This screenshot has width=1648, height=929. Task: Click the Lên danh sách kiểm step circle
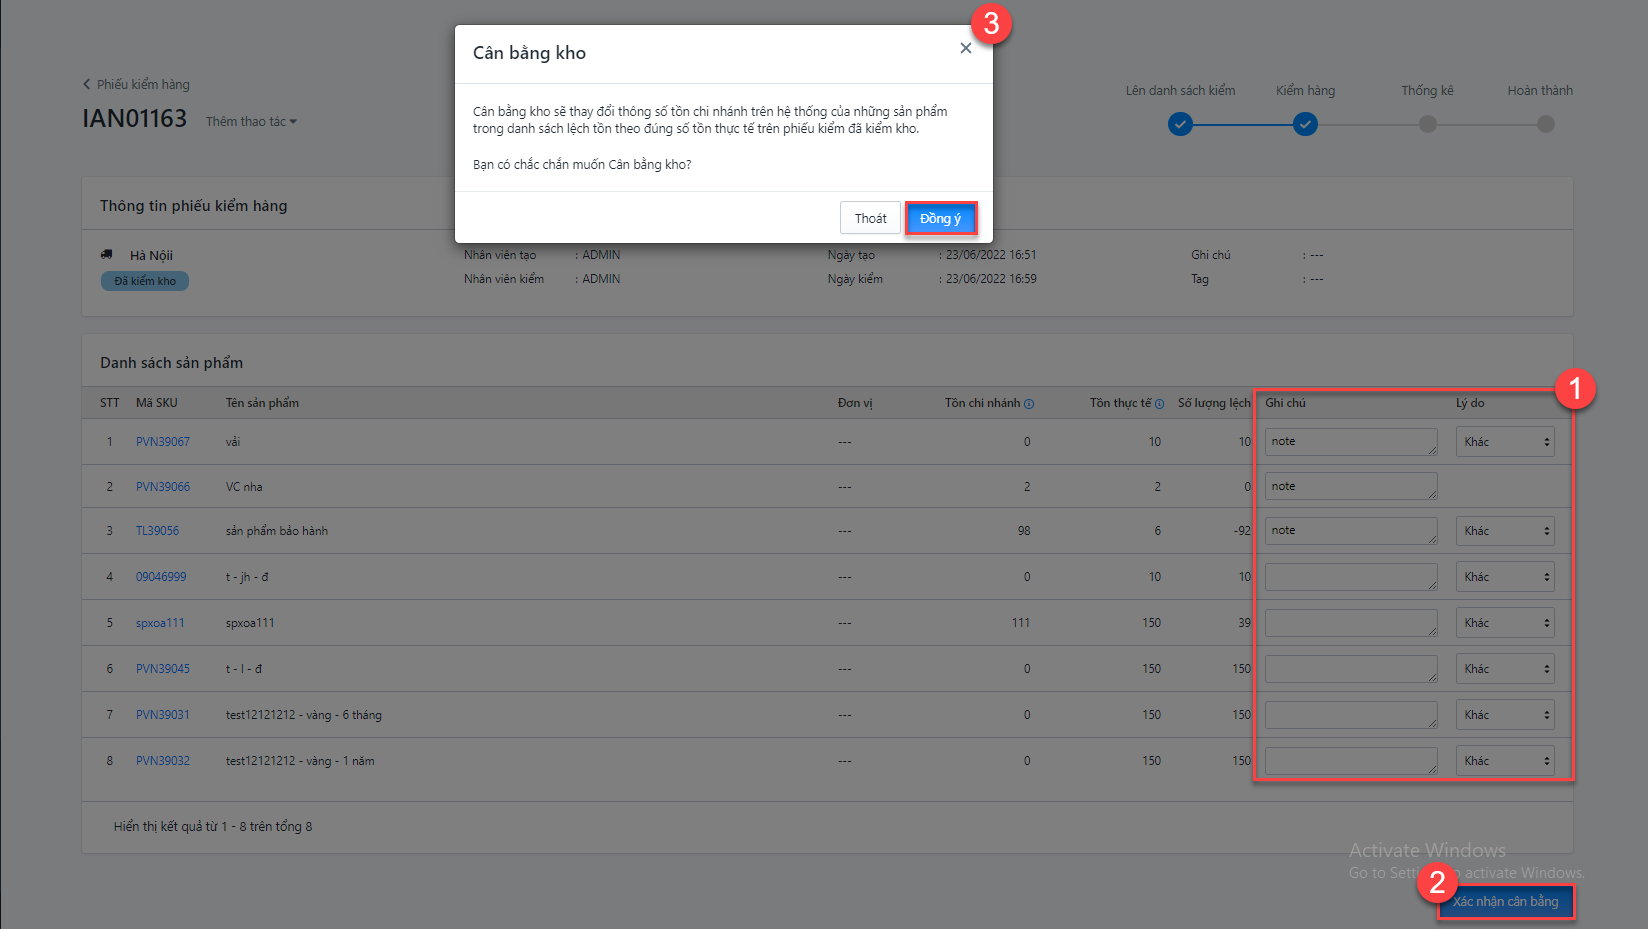click(x=1180, y=124)
